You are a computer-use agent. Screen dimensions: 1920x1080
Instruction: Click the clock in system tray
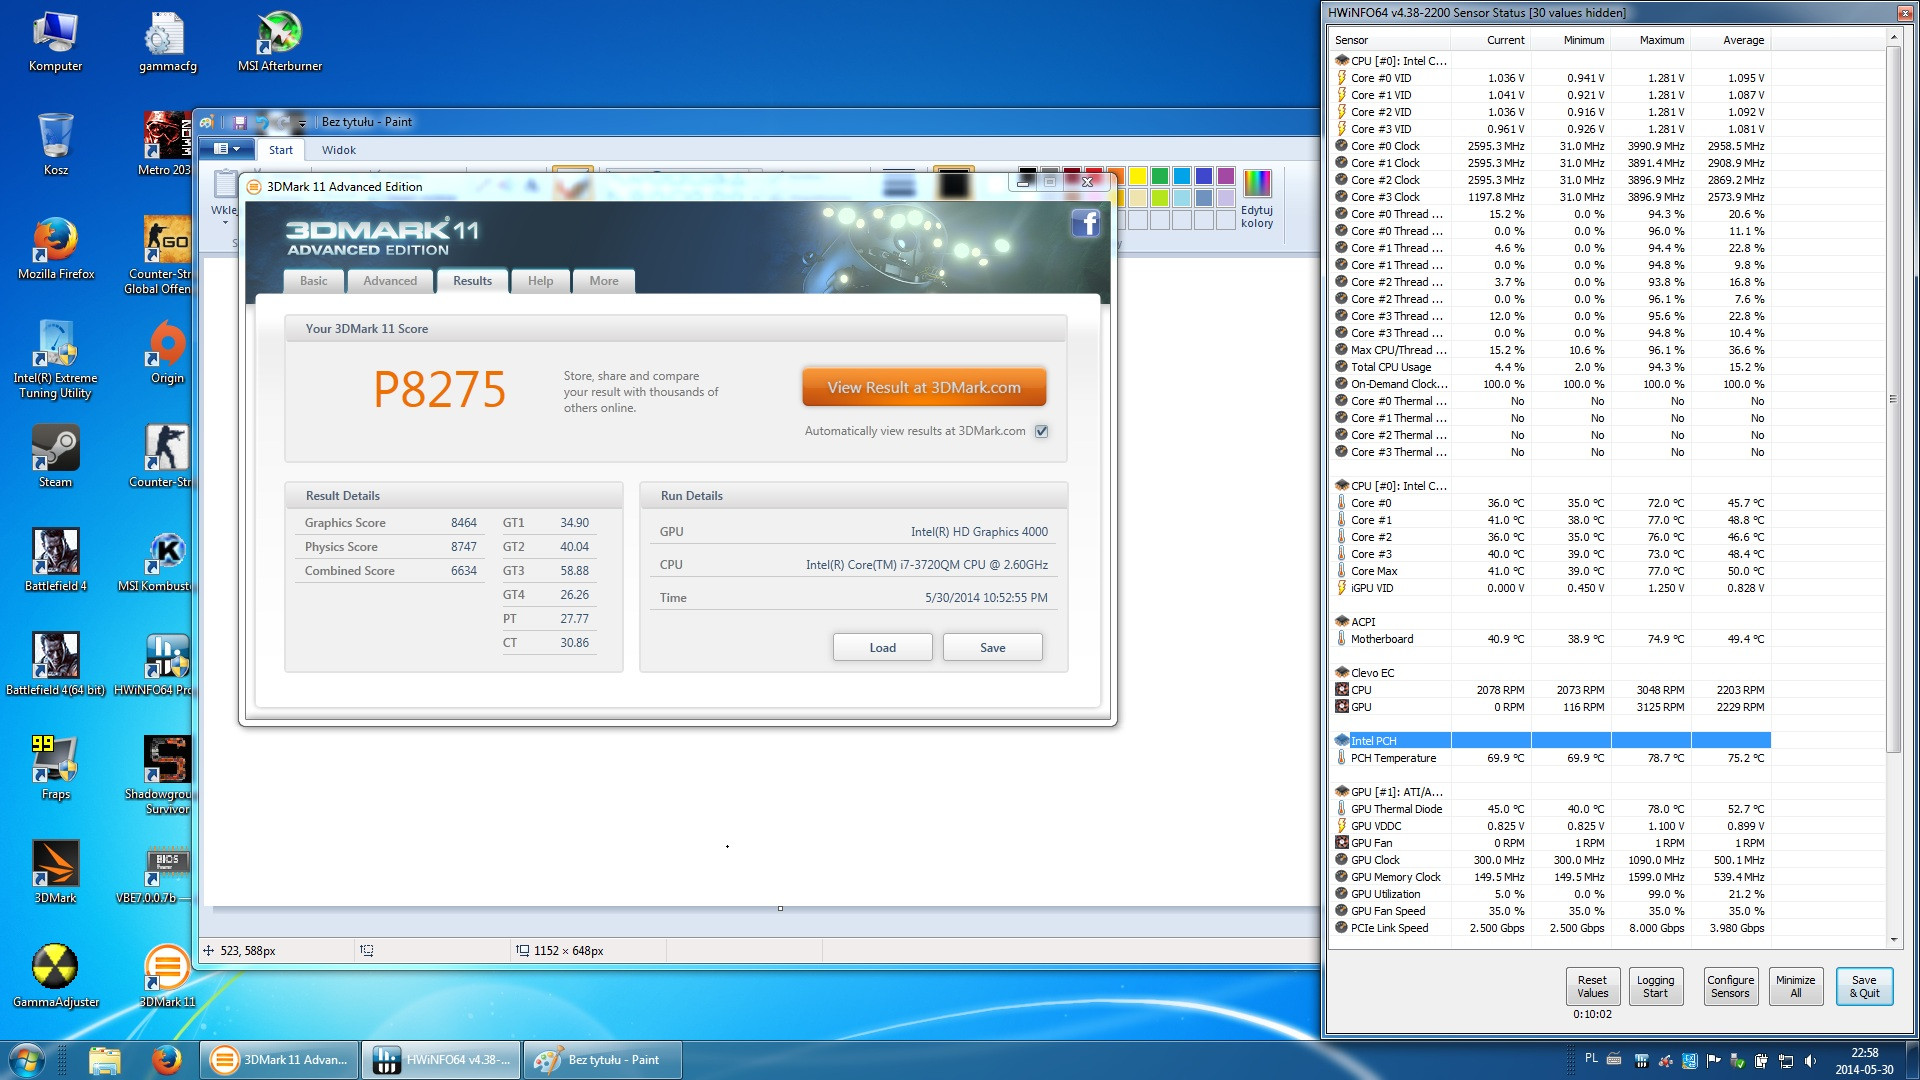[x=1864, y=1061]
